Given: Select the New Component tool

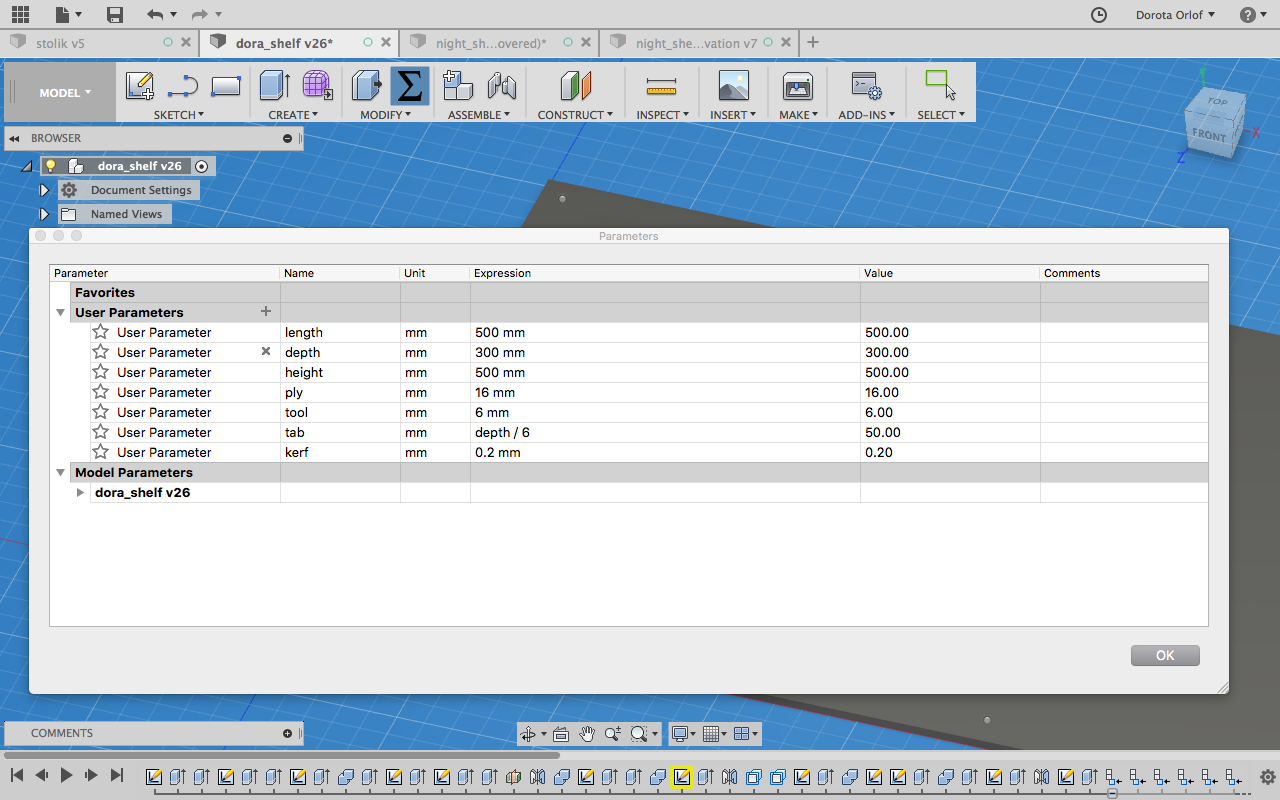Looking at the screenshot, I should coord(458,86).
